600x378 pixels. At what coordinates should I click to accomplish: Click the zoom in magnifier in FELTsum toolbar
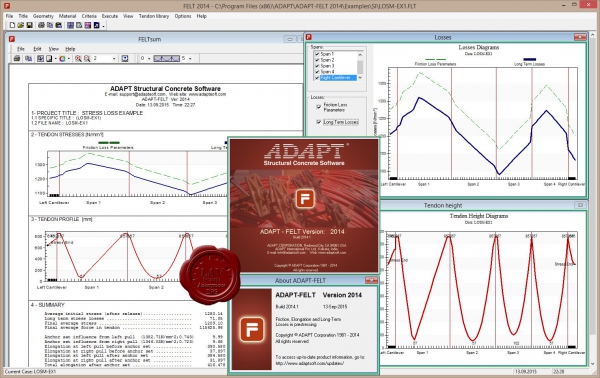pos(78,59)
